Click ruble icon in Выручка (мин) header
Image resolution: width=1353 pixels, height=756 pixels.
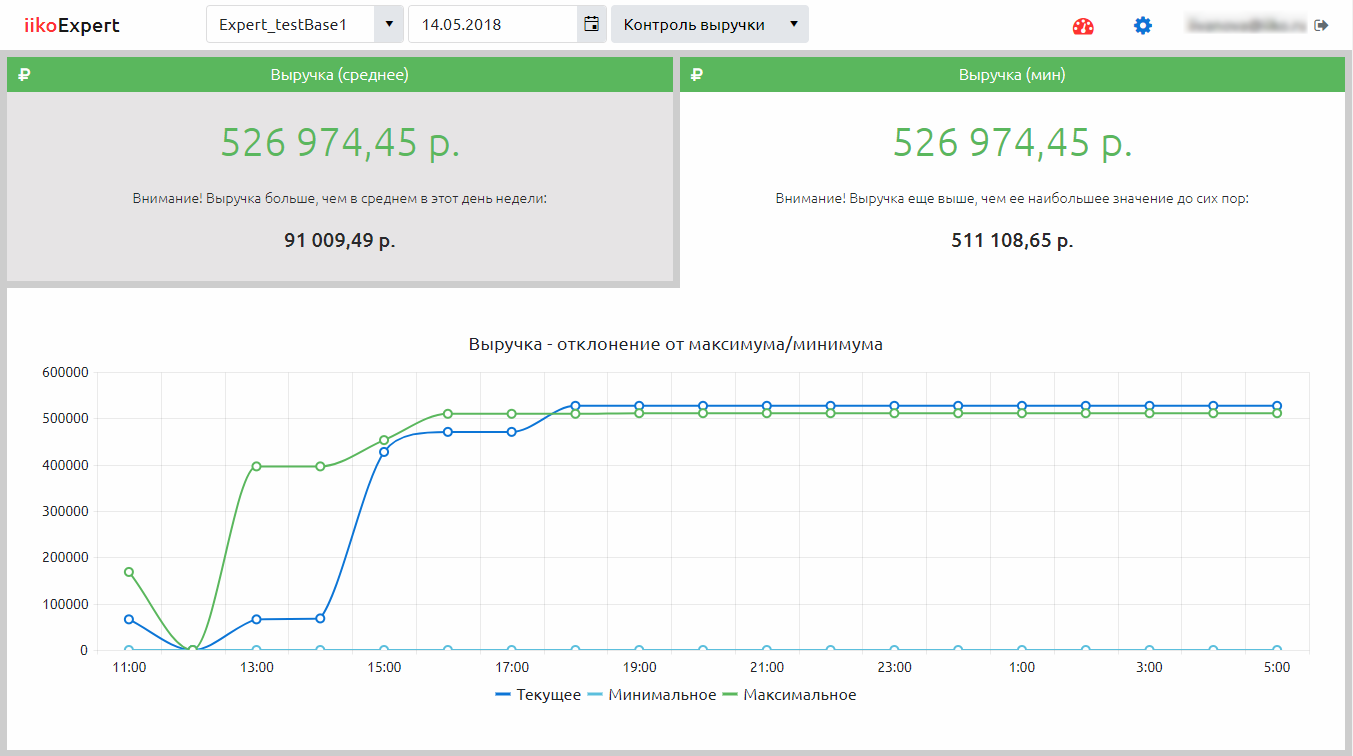click(x=697, y=75)
